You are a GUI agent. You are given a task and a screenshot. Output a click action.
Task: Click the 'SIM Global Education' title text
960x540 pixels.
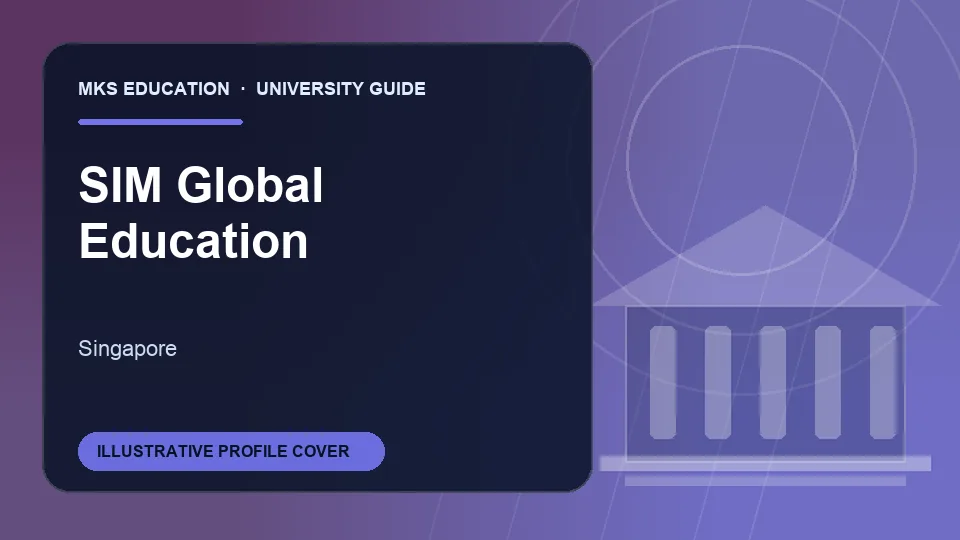(x=201, y=212)
